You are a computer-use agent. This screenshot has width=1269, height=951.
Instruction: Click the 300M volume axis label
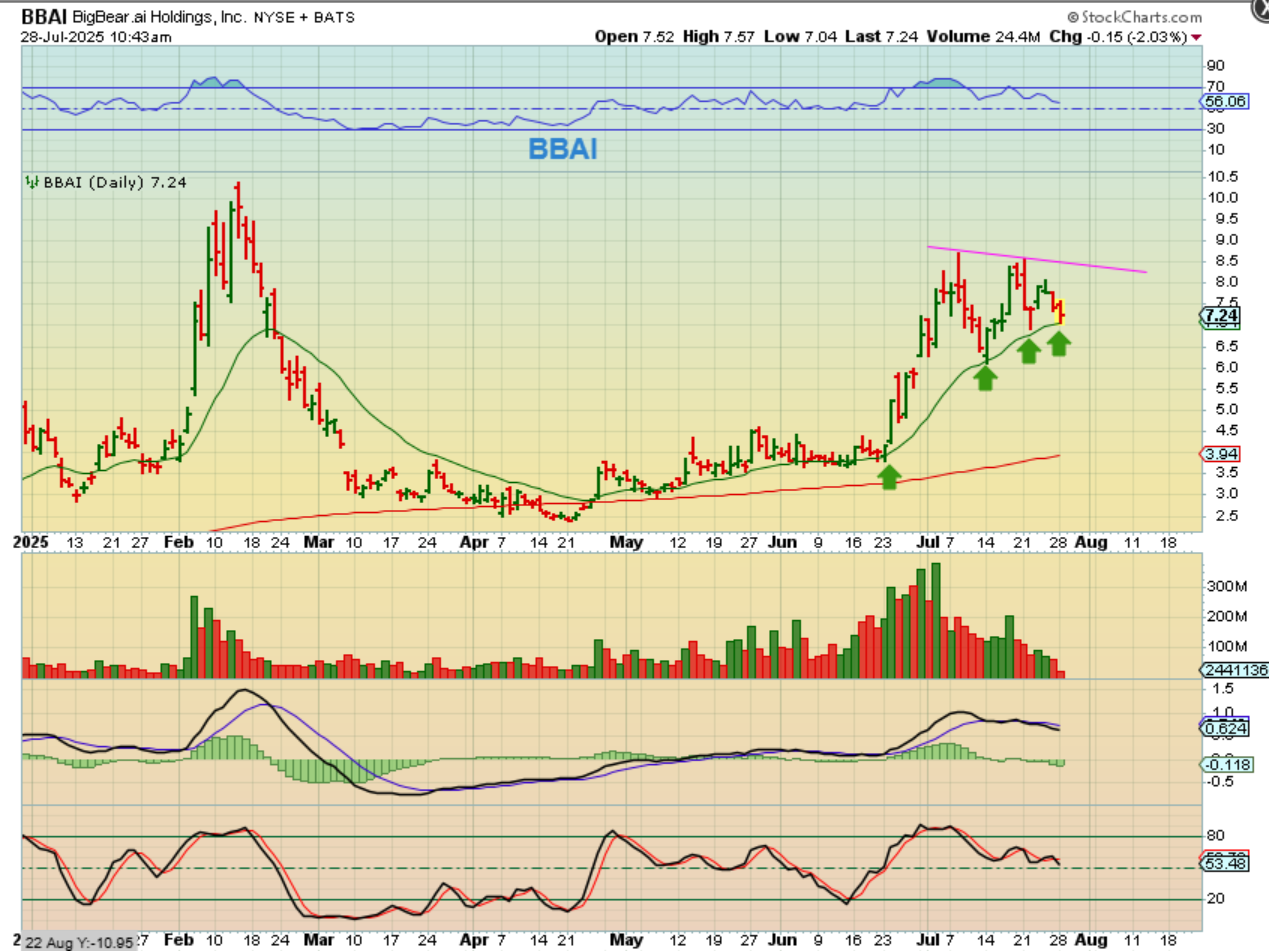[1226, 586]
